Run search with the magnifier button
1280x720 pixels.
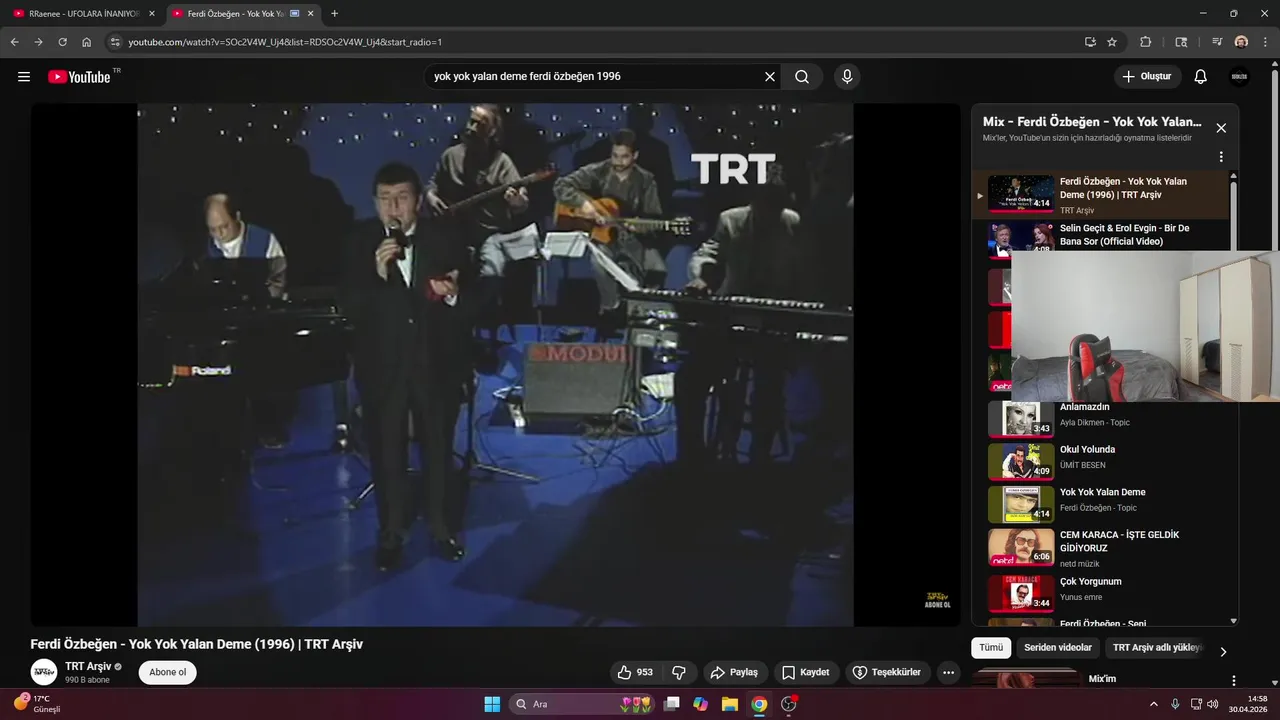[802, 77]
